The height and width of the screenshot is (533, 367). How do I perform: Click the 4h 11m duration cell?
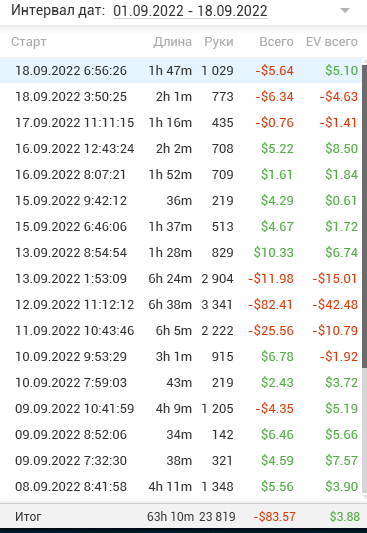click(x=170, y=486)
